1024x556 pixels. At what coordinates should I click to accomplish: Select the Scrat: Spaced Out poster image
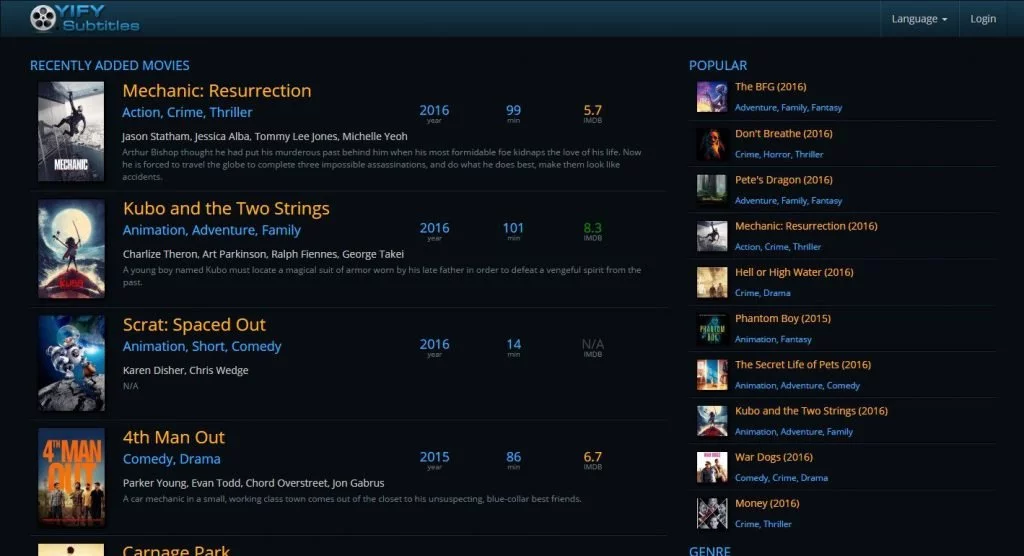tap(71, 363)
